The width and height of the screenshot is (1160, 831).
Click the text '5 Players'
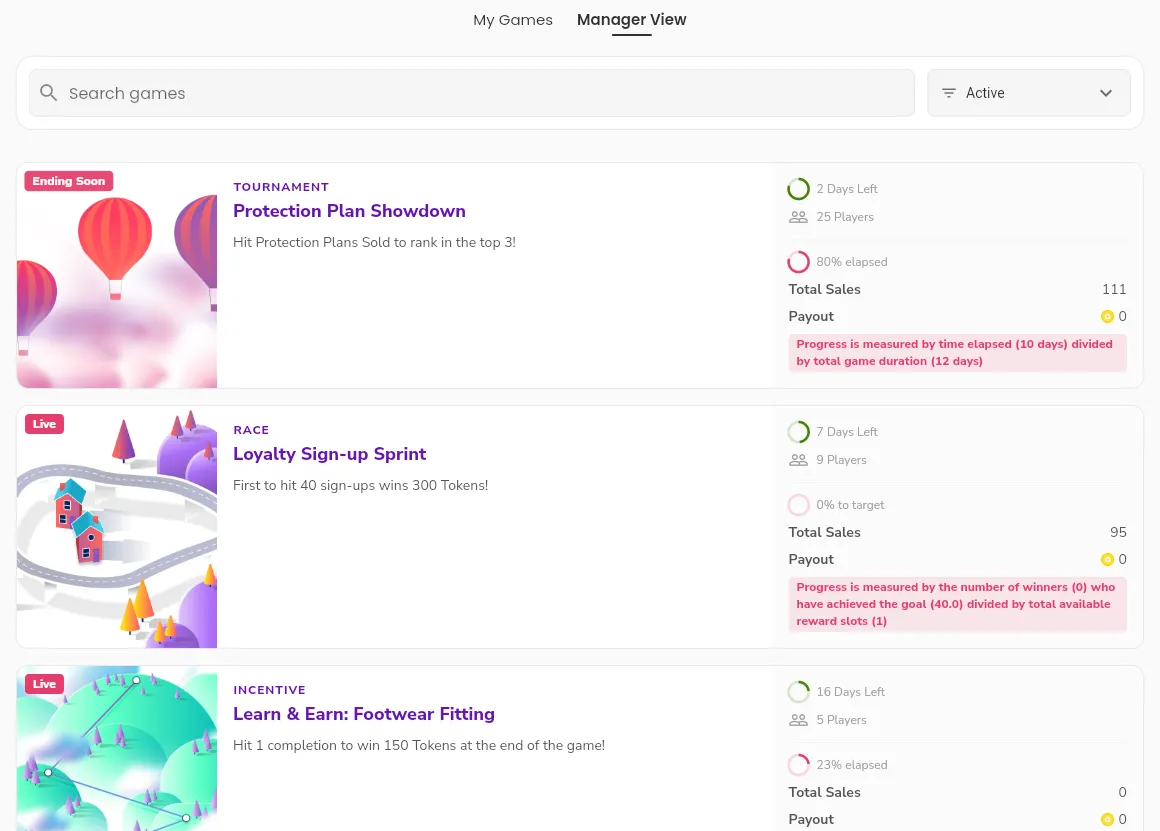click(x=841, y=720)
